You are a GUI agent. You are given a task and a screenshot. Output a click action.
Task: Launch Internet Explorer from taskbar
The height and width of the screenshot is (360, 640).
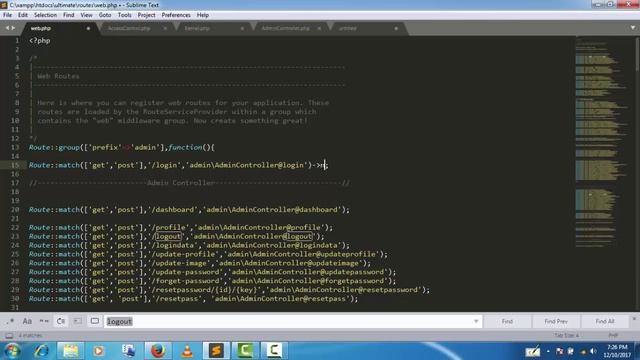coord(42,351)
